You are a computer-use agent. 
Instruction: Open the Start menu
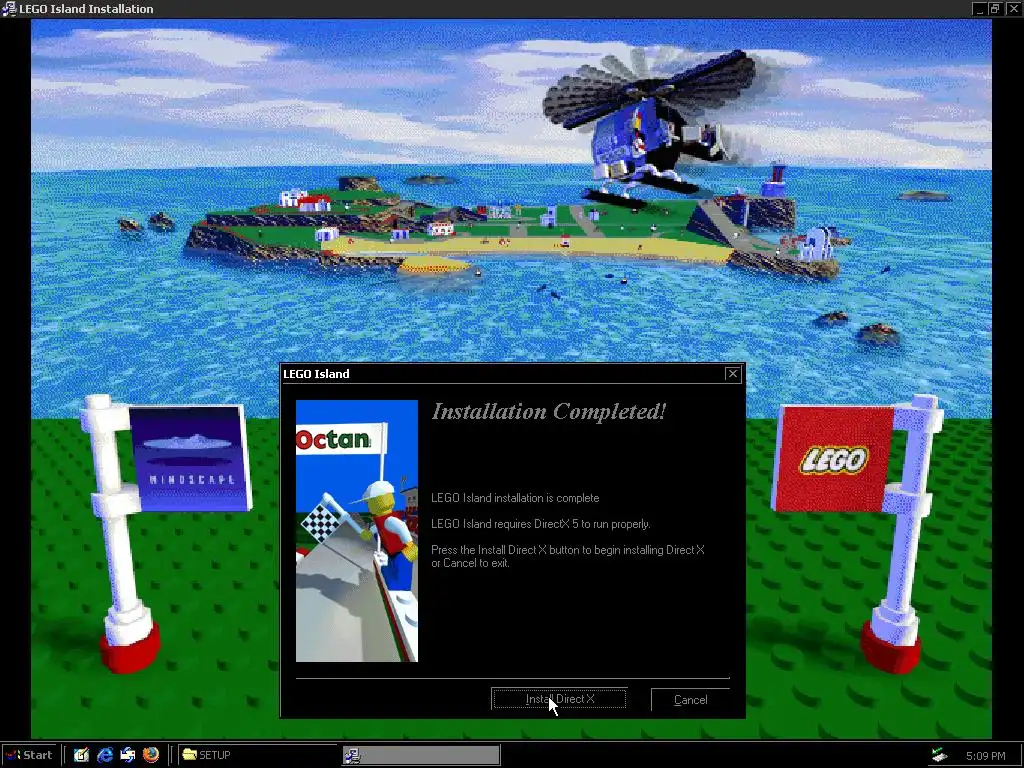[30, 755]
